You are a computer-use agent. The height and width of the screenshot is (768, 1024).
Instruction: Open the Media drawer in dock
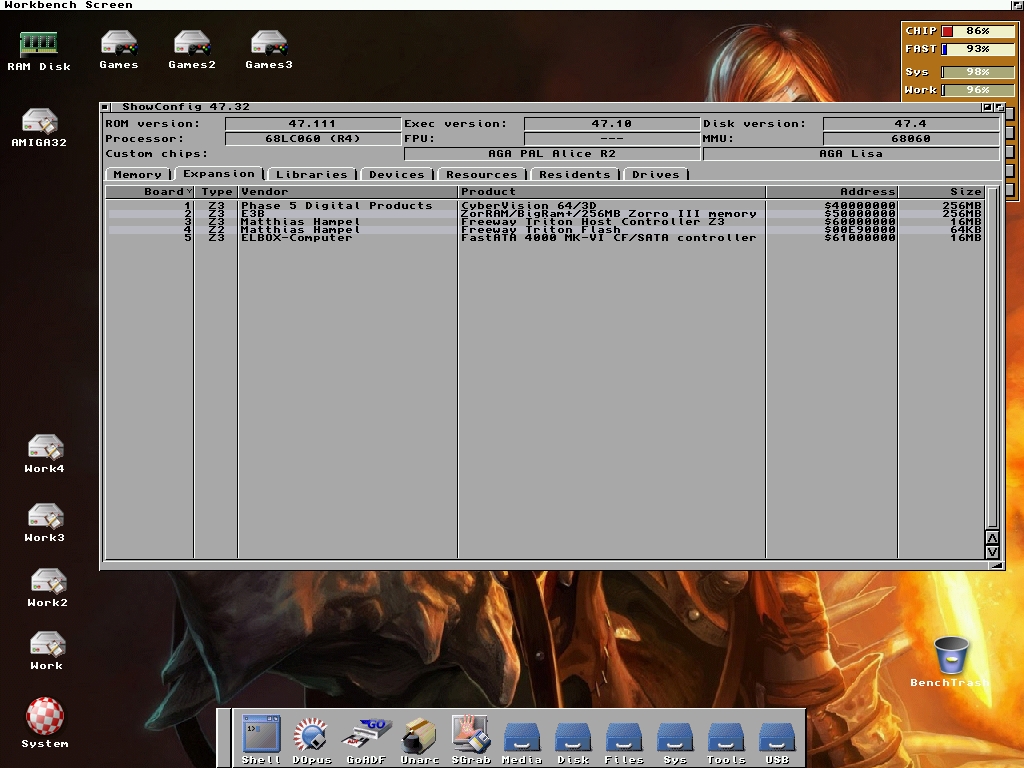(521, 743)
